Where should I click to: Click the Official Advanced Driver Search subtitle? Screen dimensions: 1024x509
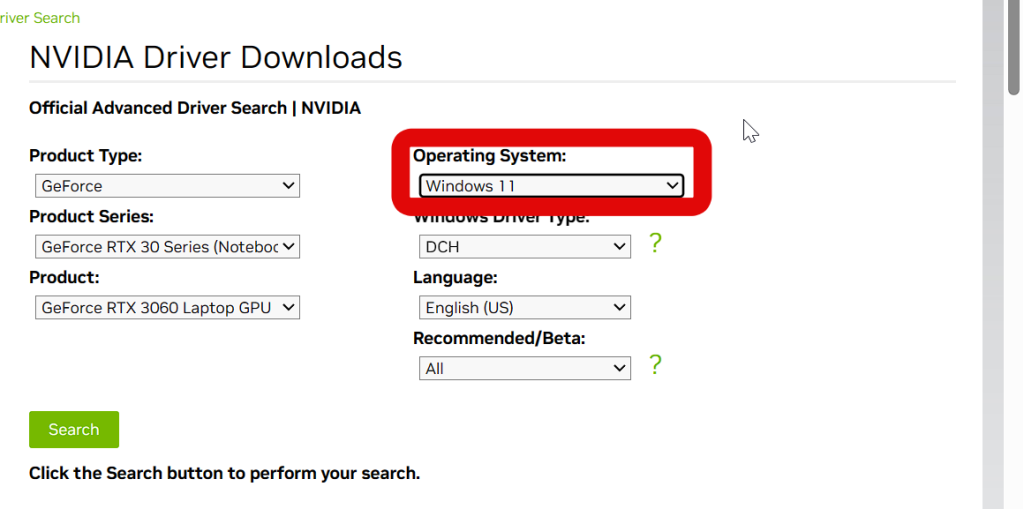point(195,108)
